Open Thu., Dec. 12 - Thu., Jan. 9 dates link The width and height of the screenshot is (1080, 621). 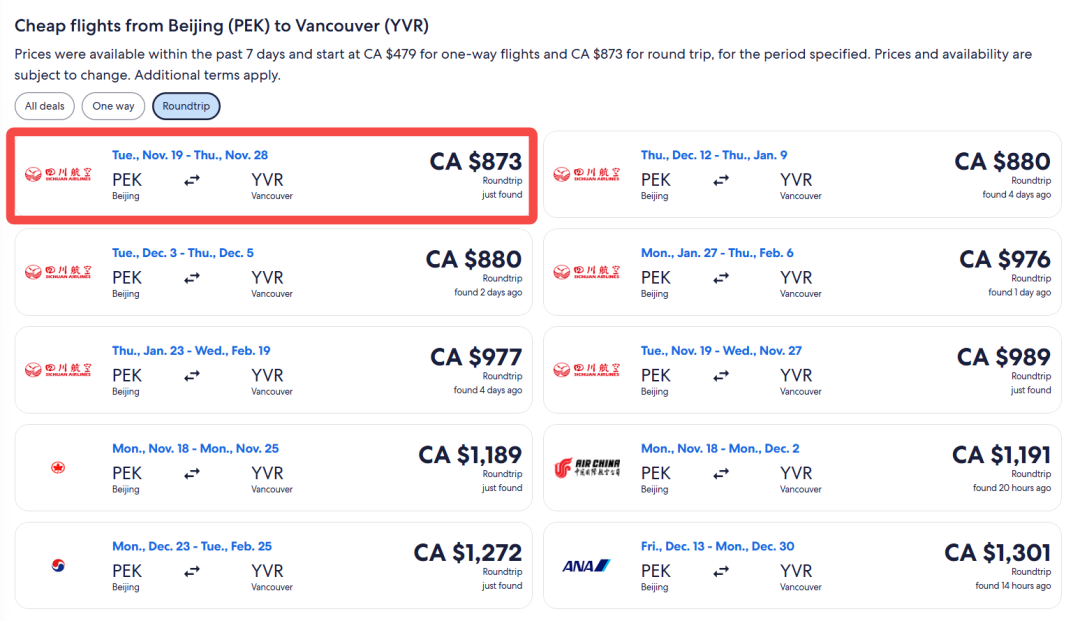click(714, 155)
